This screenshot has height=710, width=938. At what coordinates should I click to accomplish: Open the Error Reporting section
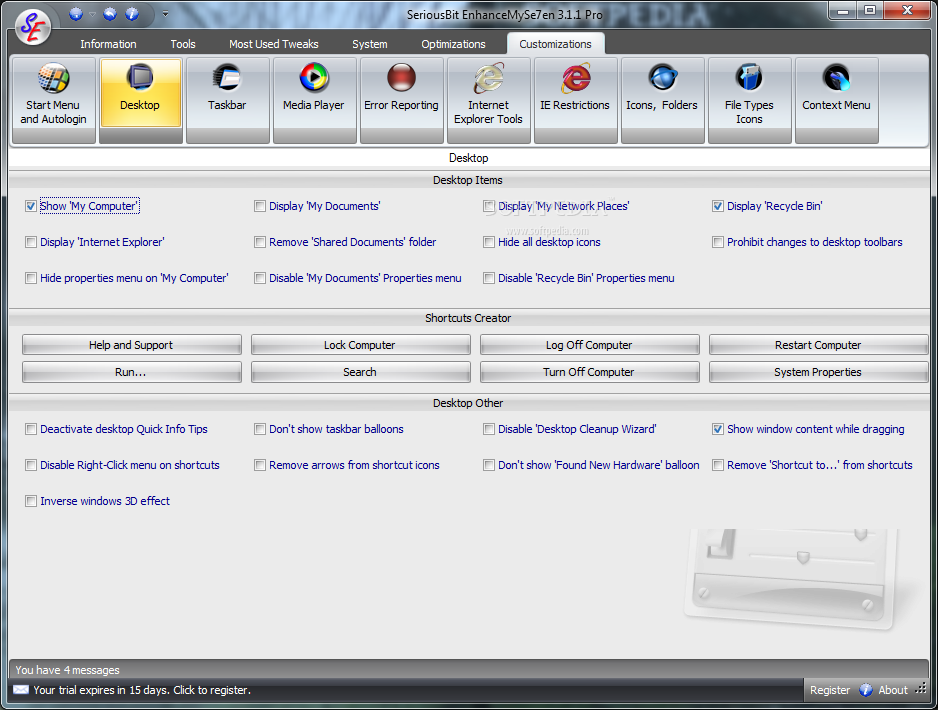(x=401, y=100)
